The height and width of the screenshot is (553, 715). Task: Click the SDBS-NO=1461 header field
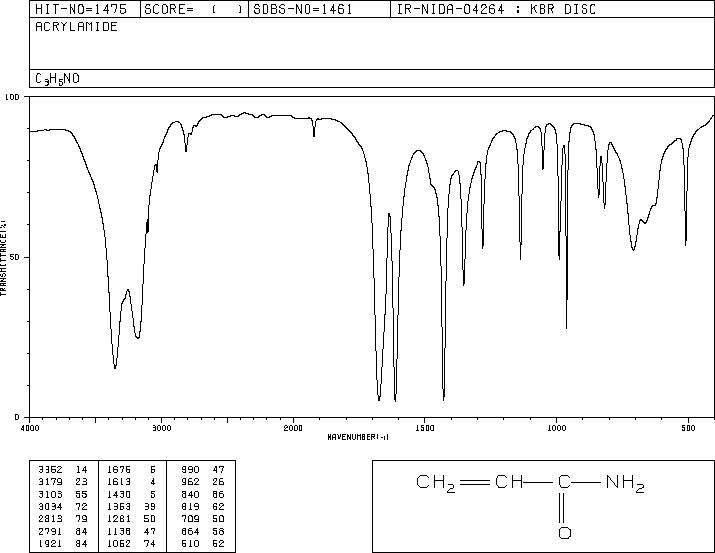tap(319, 9)
